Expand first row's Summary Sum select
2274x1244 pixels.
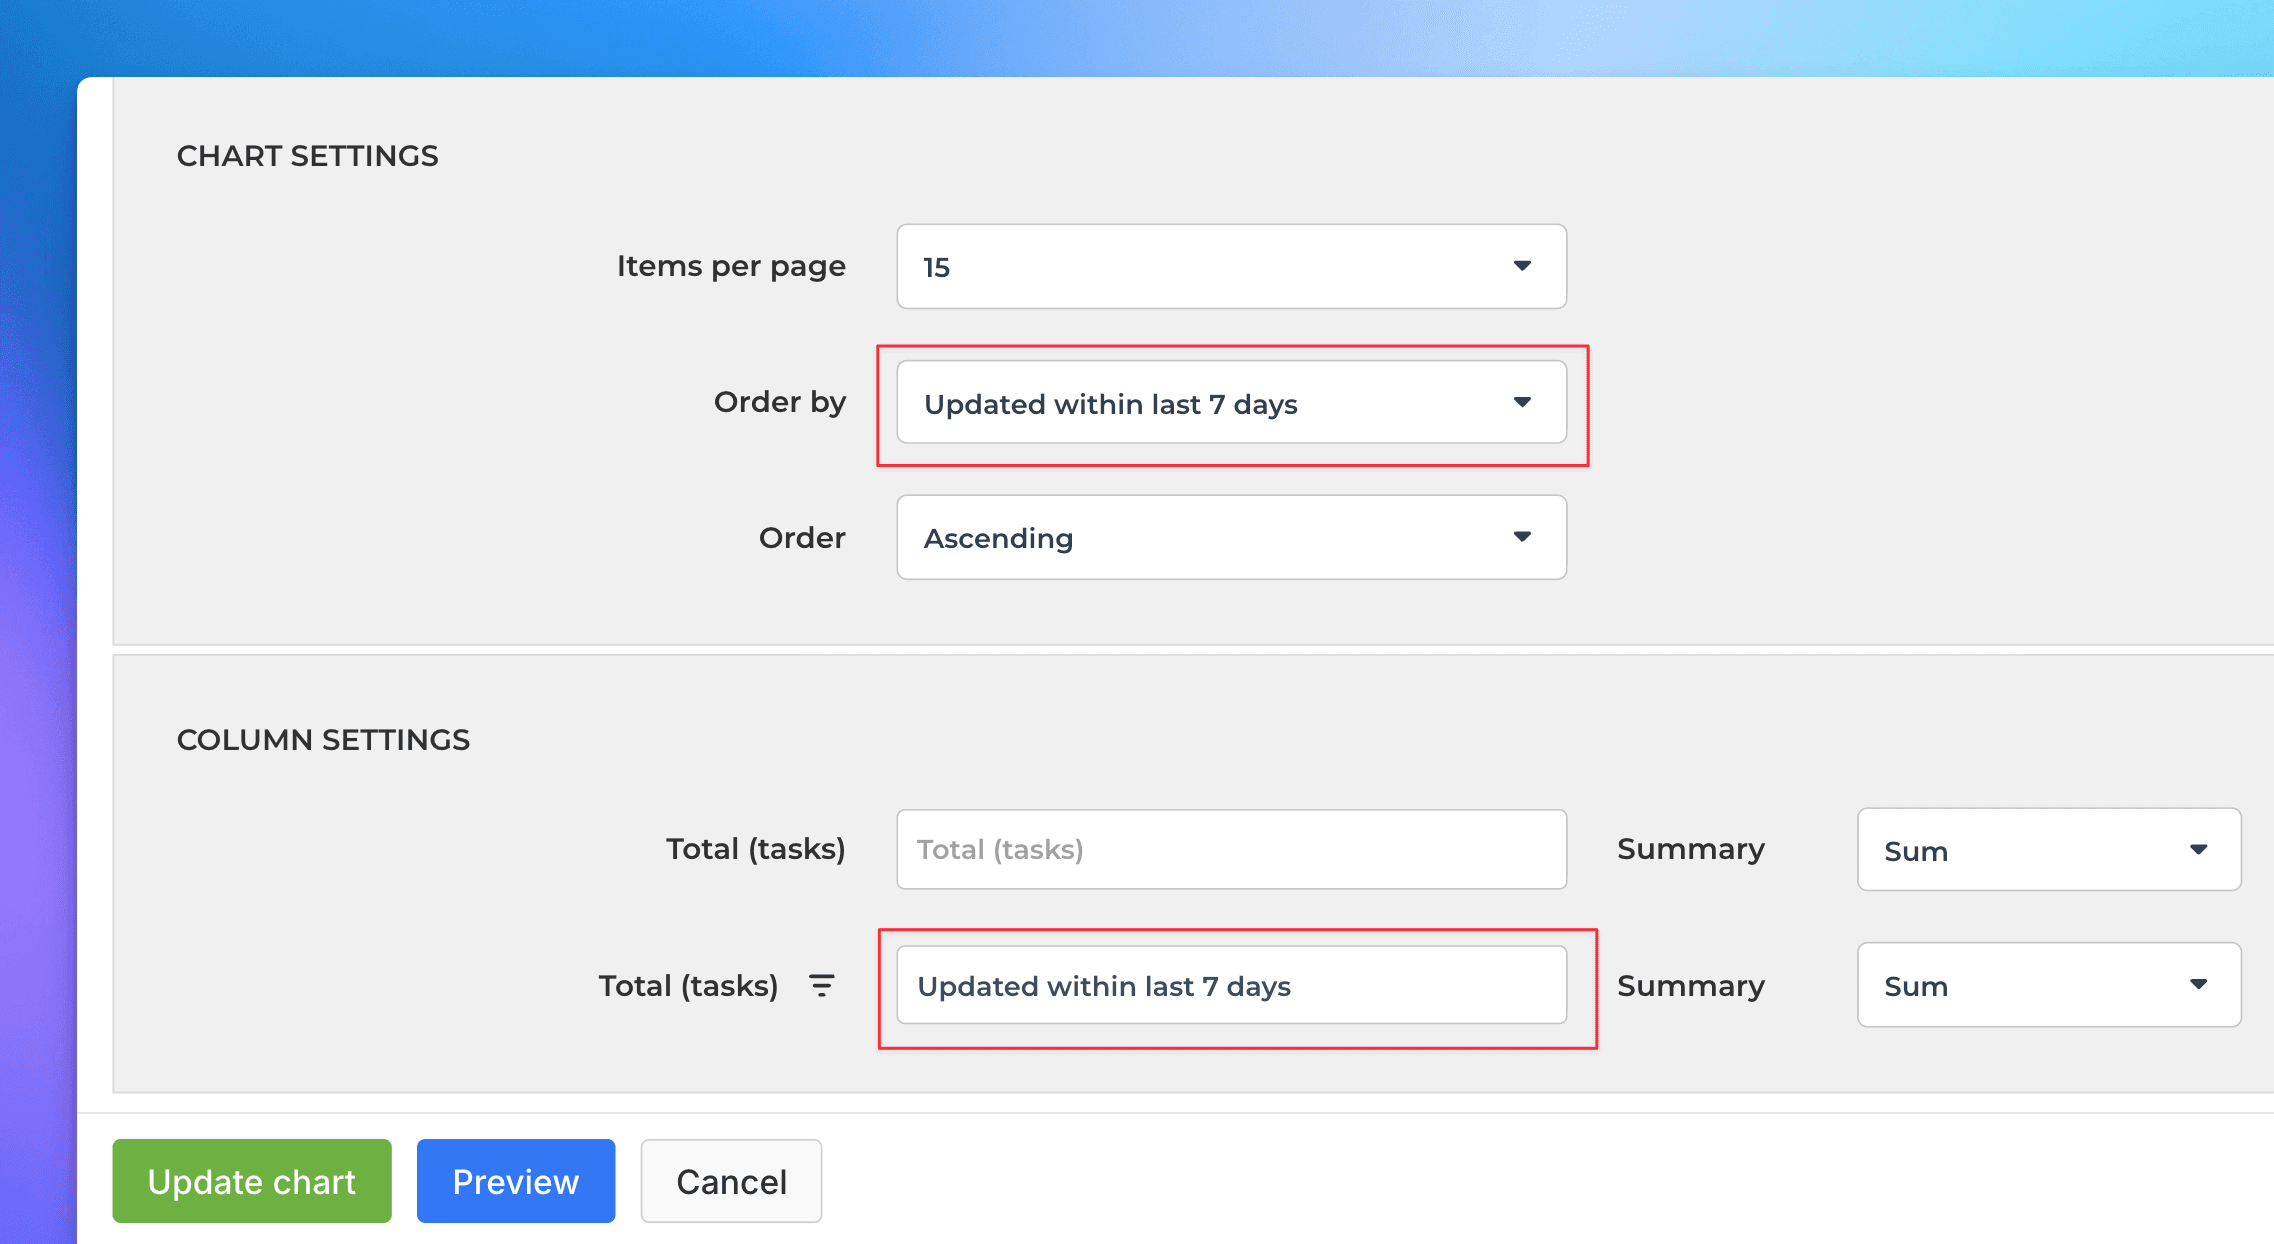[x=2030, y=850]
